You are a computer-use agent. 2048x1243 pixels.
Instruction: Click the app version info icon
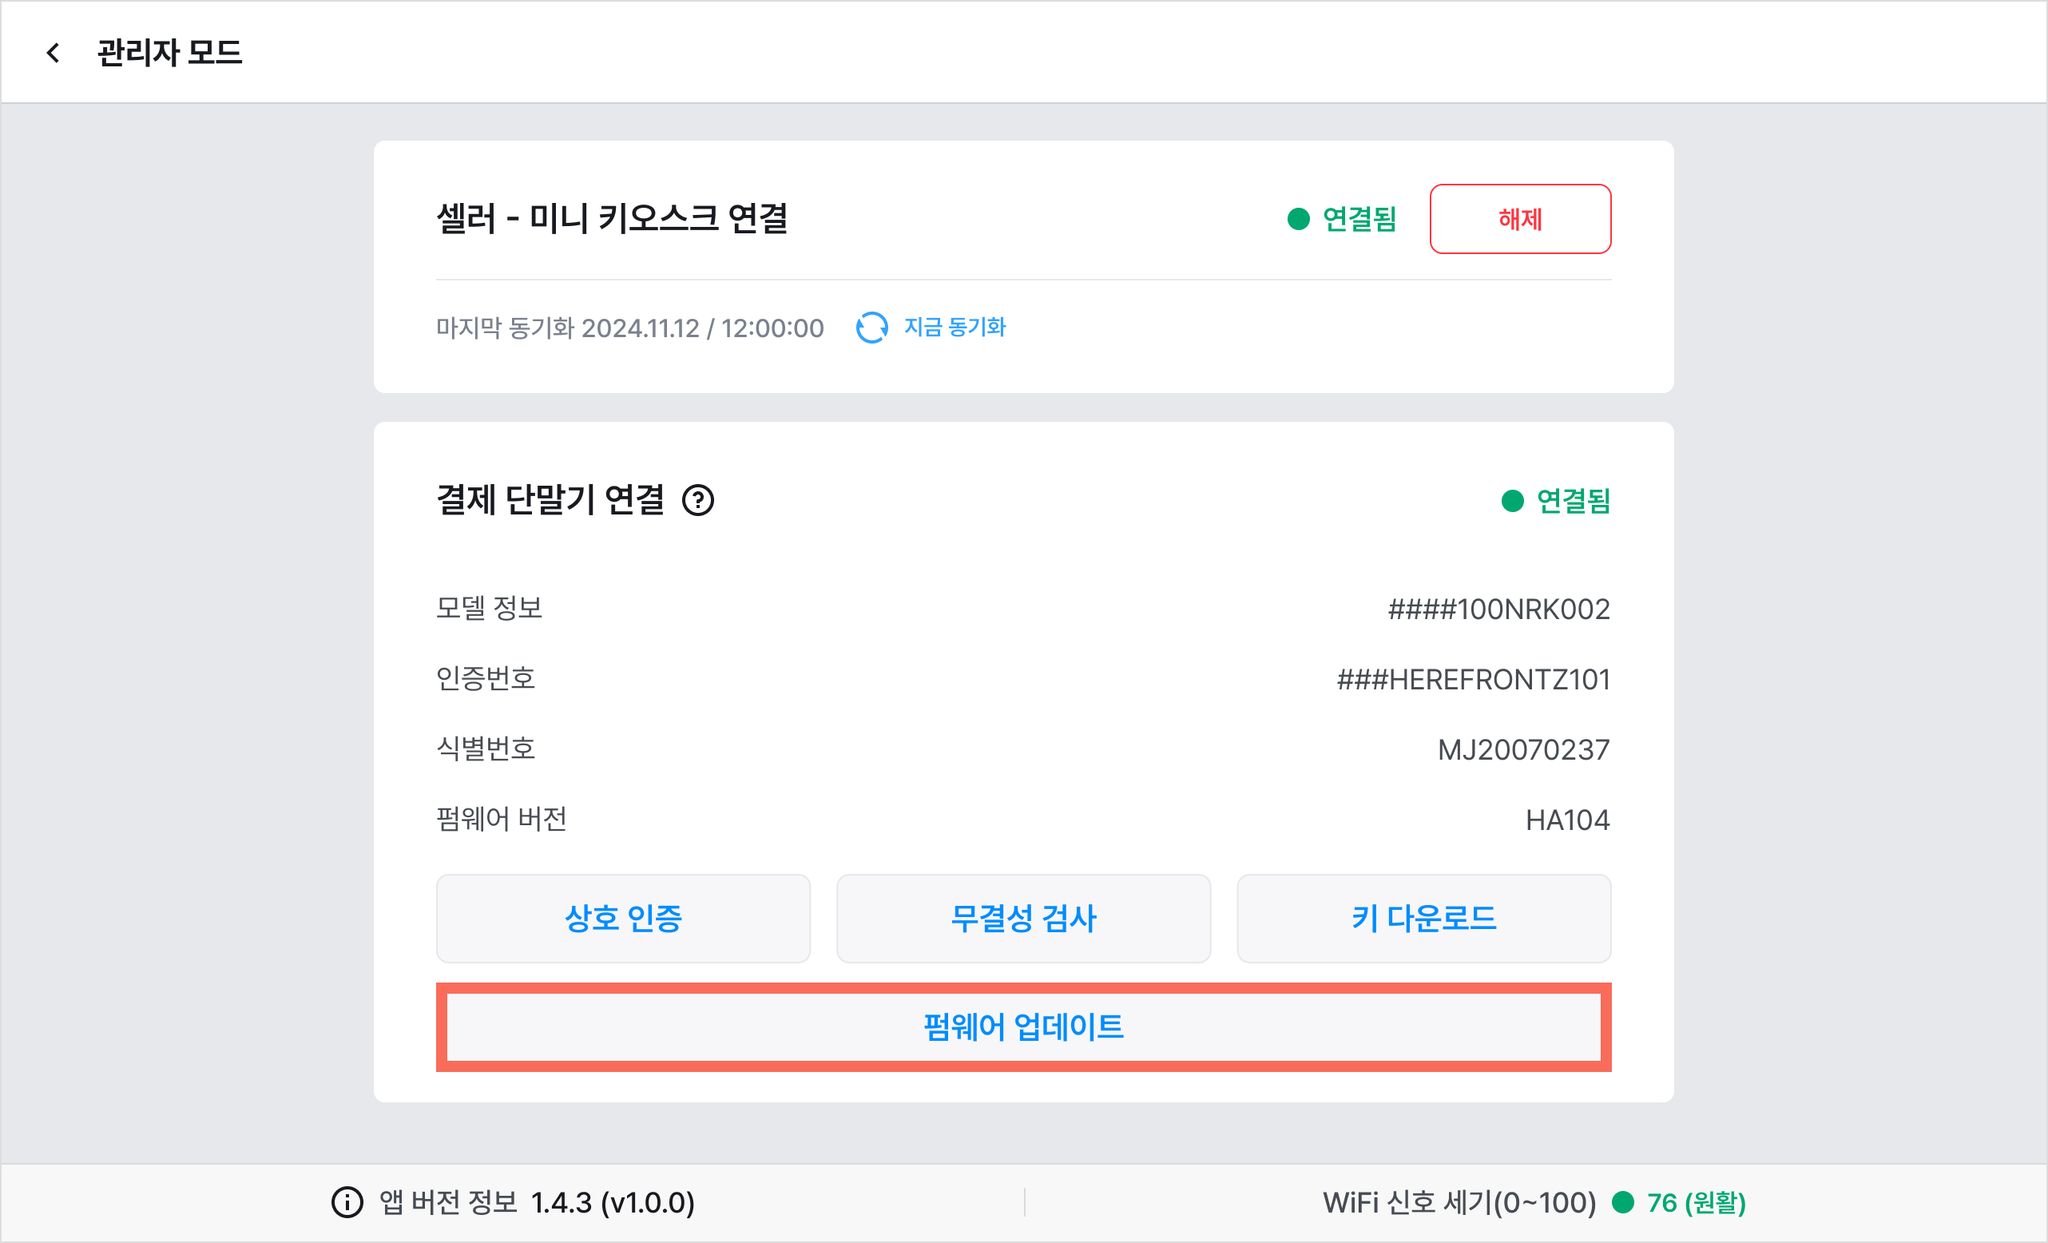point(347,1202)
